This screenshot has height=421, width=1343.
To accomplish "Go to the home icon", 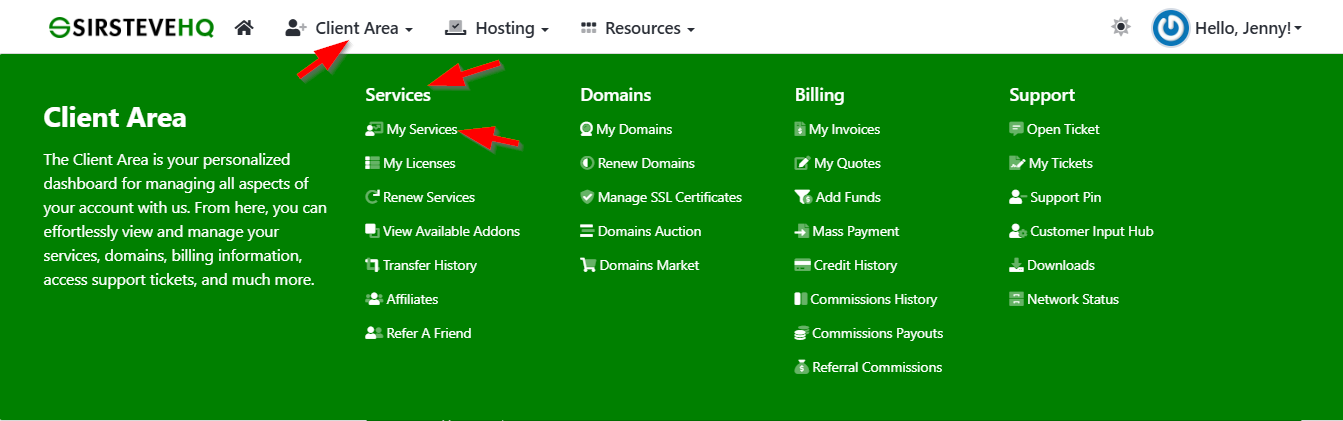I will pyautogui.click(x=244, y=28).
